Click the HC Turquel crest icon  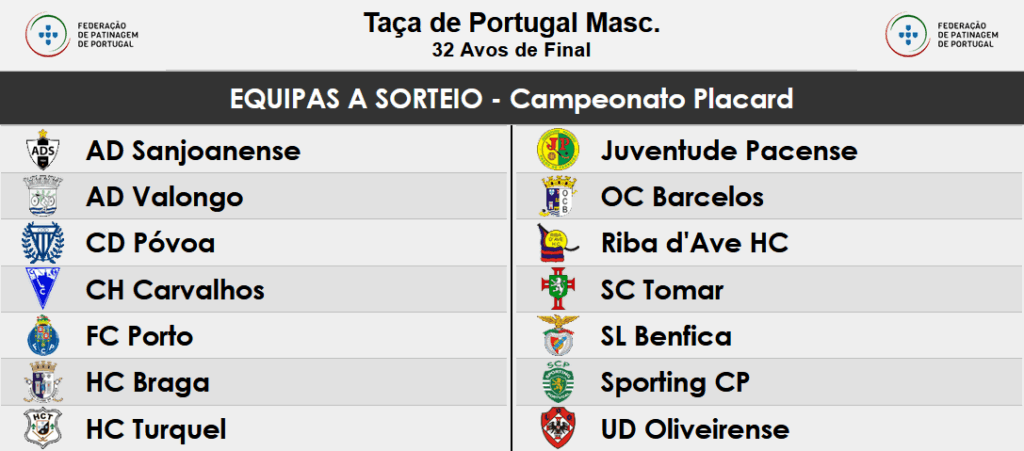(43, 429)
